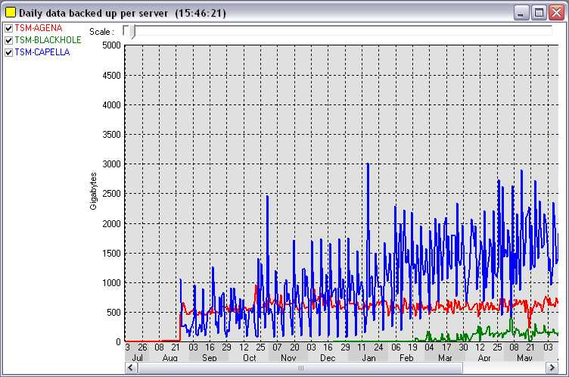
Task: Uncheck the TSM-AGENA series checkbox
Action: click(9, 28)
